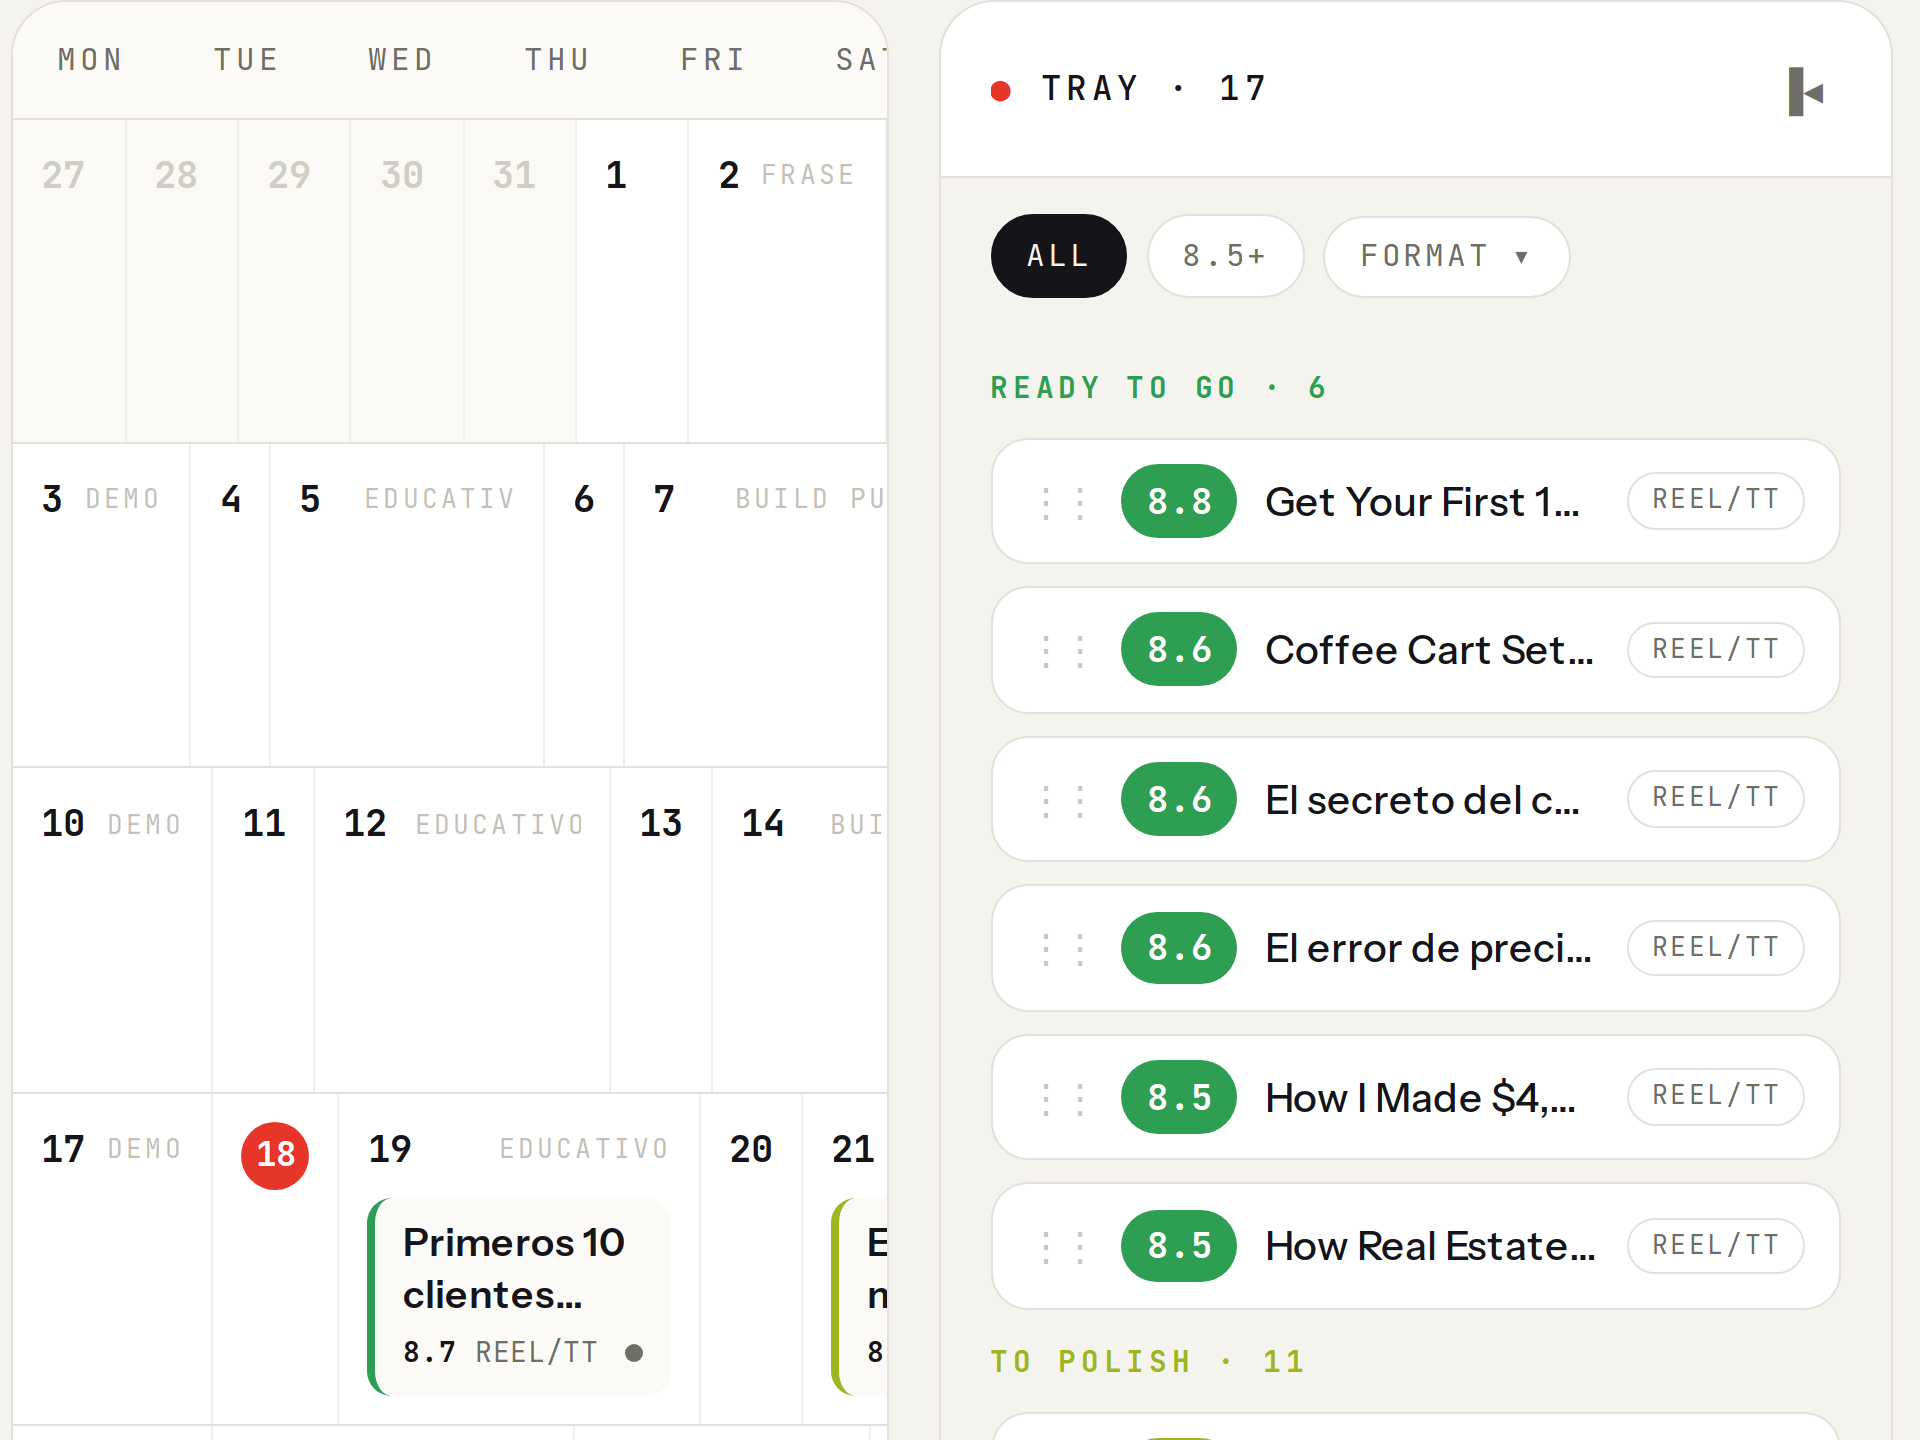Click the red tray status dot
The height and width of the screenshot is (1440, 1920).
pyautogui.click(x=1000, y=91)
